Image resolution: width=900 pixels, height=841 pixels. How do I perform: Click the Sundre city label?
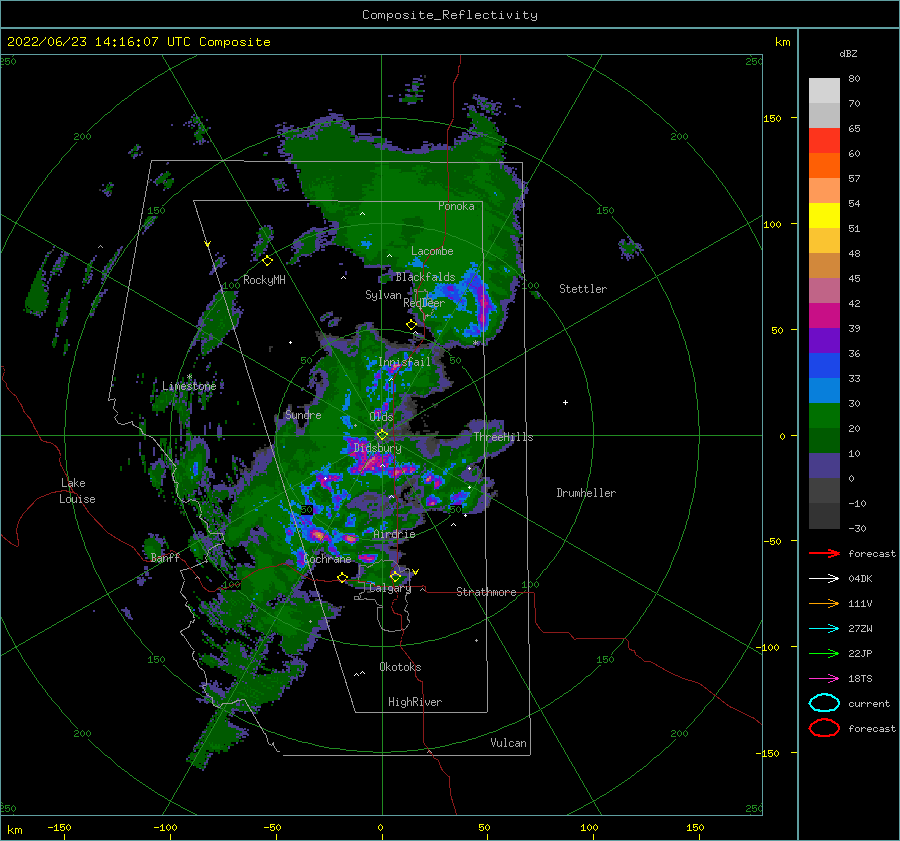pos(303,414)
